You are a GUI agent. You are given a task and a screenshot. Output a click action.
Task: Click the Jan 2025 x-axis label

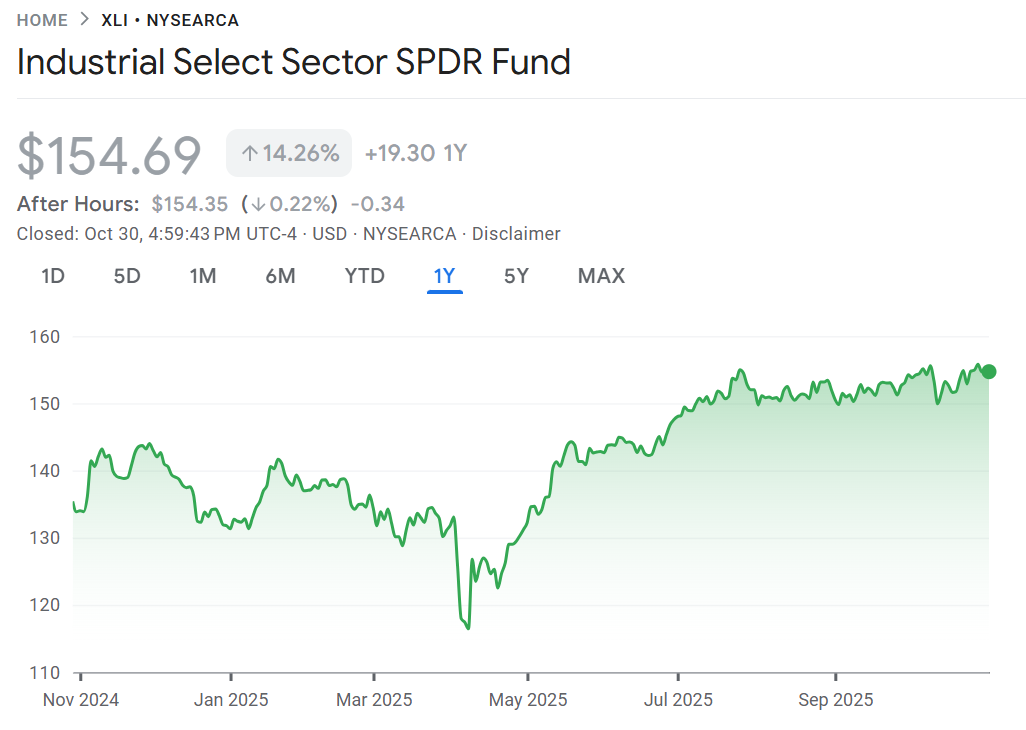coord(231,699)
